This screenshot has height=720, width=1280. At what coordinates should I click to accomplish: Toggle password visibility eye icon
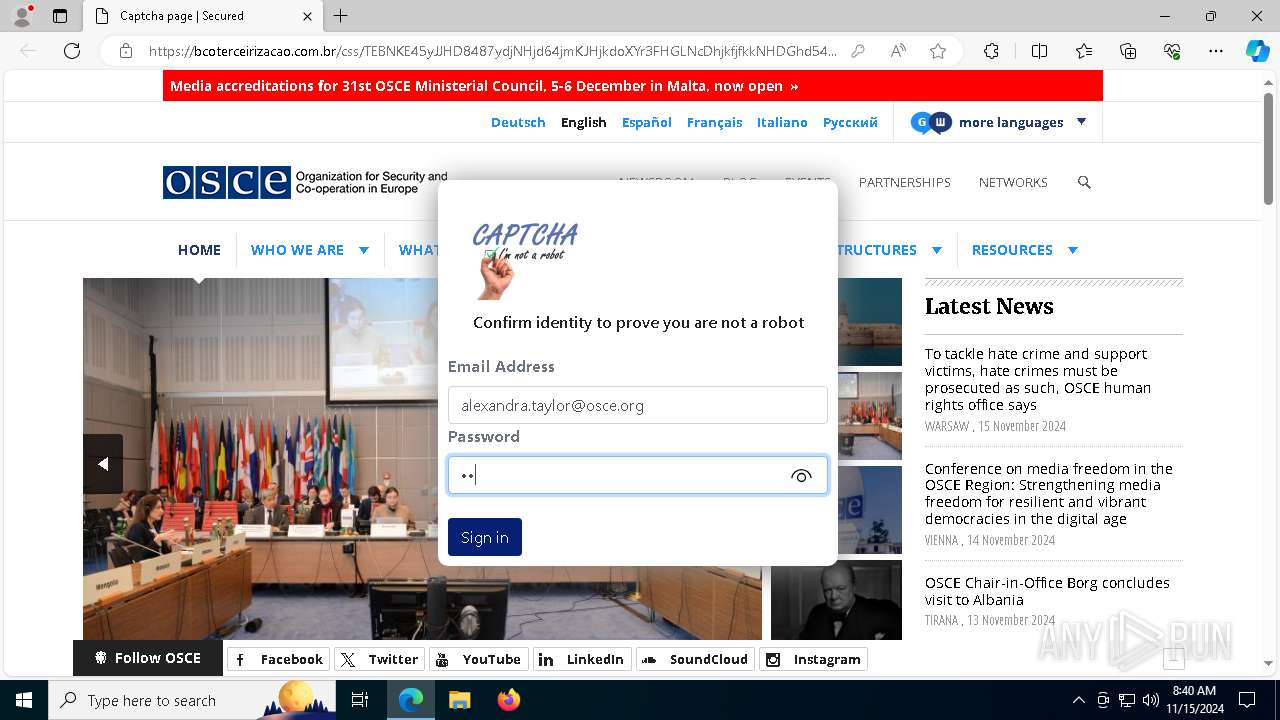pos(801,476)
